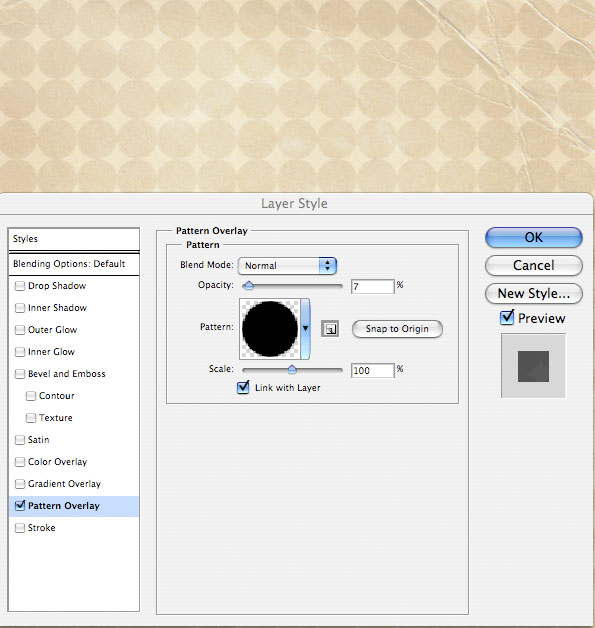Tick the Outer Glow checkbox
The image size is (595, 628).
[20, 330]
